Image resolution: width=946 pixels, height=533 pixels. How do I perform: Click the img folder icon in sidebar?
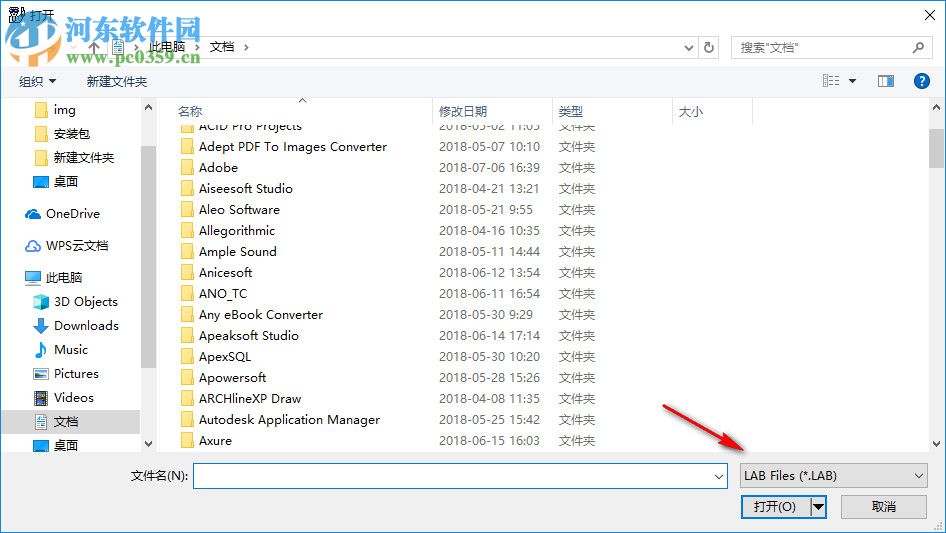pyautogui.click(x=41, y=110)
